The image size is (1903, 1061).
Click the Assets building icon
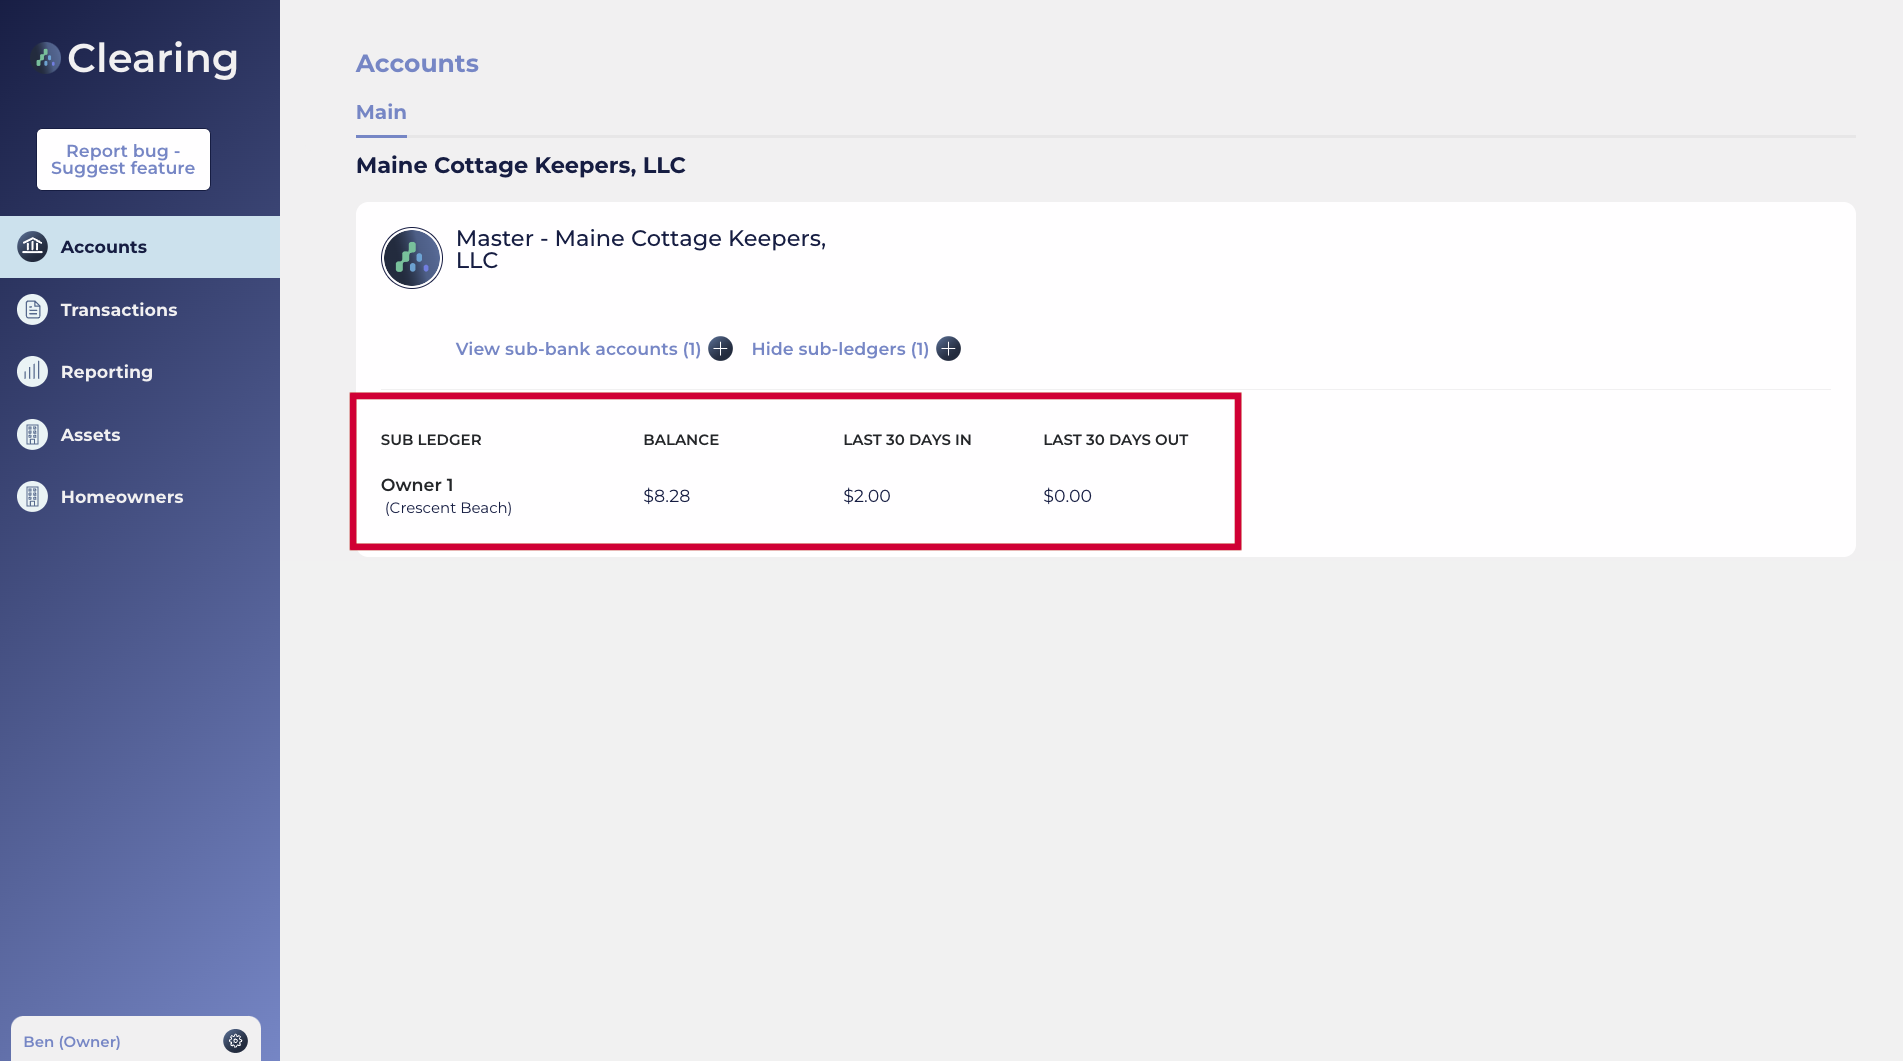(x=33, y=435)
